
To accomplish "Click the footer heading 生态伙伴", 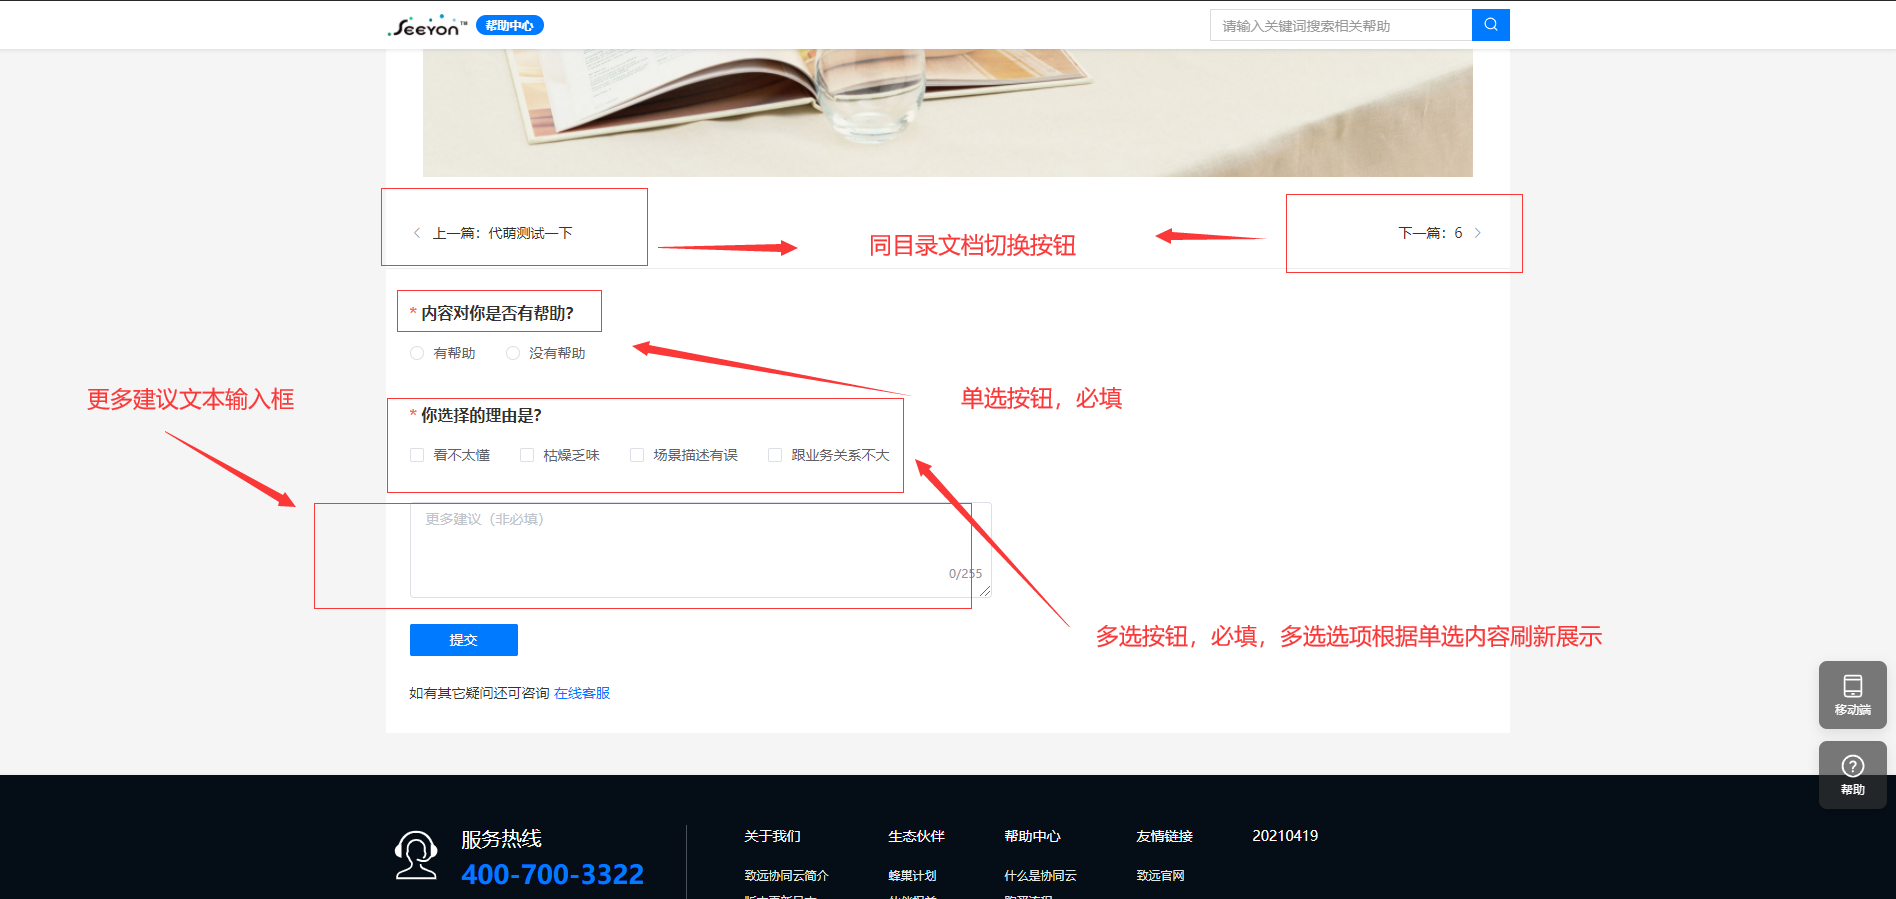I will pyautogui.click(x=916, y=836).
